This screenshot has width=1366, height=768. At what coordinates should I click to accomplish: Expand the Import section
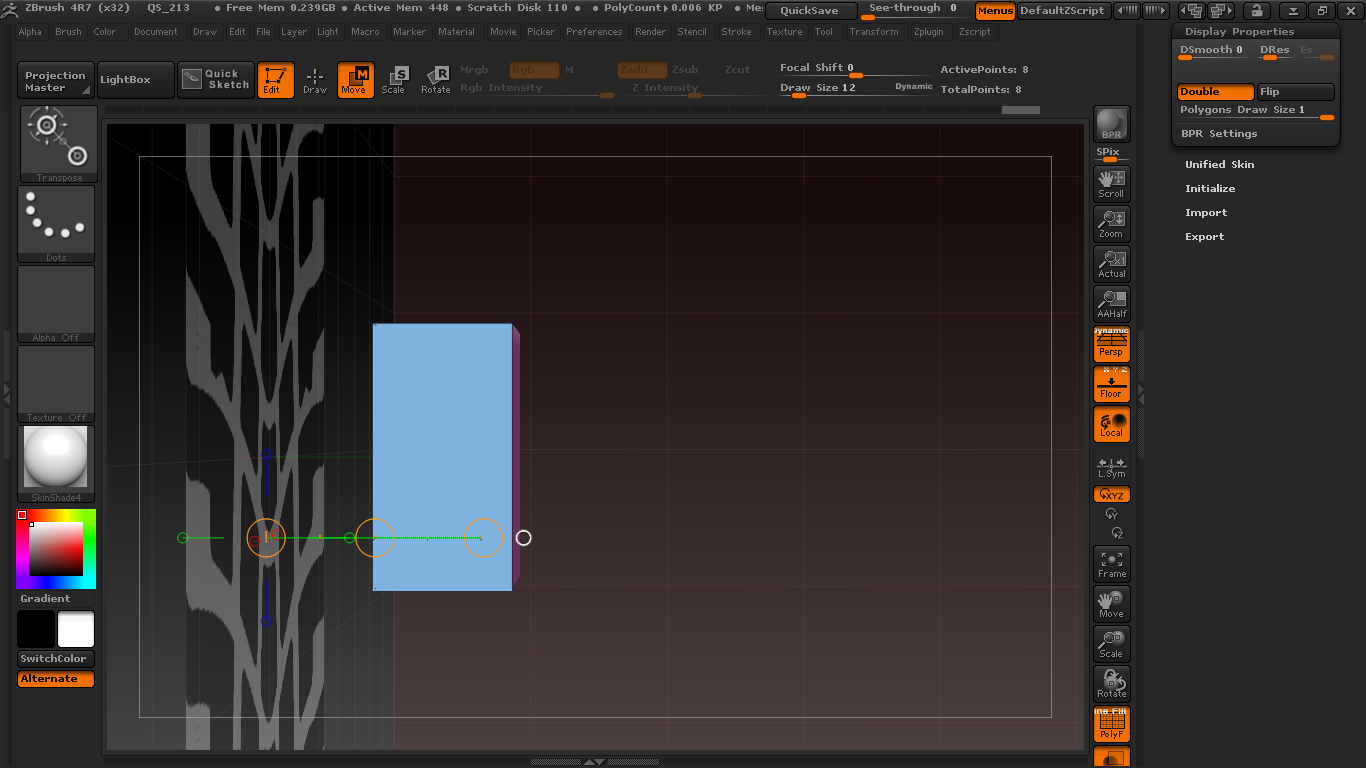click(x=1206, y=213)
